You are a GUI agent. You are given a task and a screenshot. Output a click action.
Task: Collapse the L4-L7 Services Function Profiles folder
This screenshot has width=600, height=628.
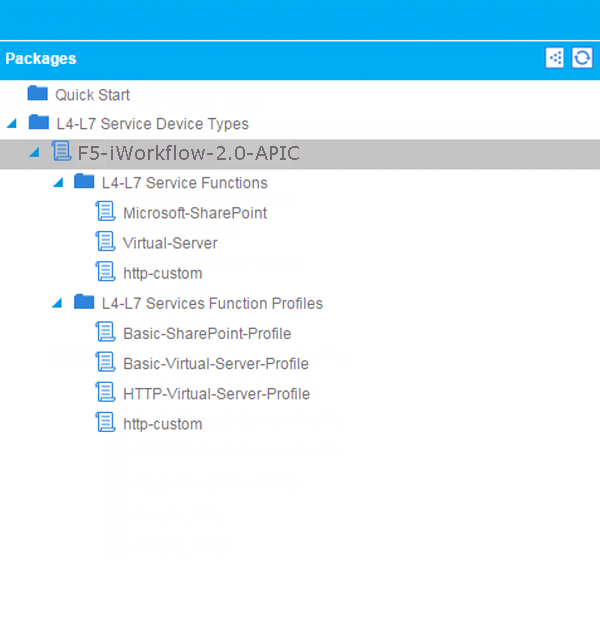click(57, 303)
